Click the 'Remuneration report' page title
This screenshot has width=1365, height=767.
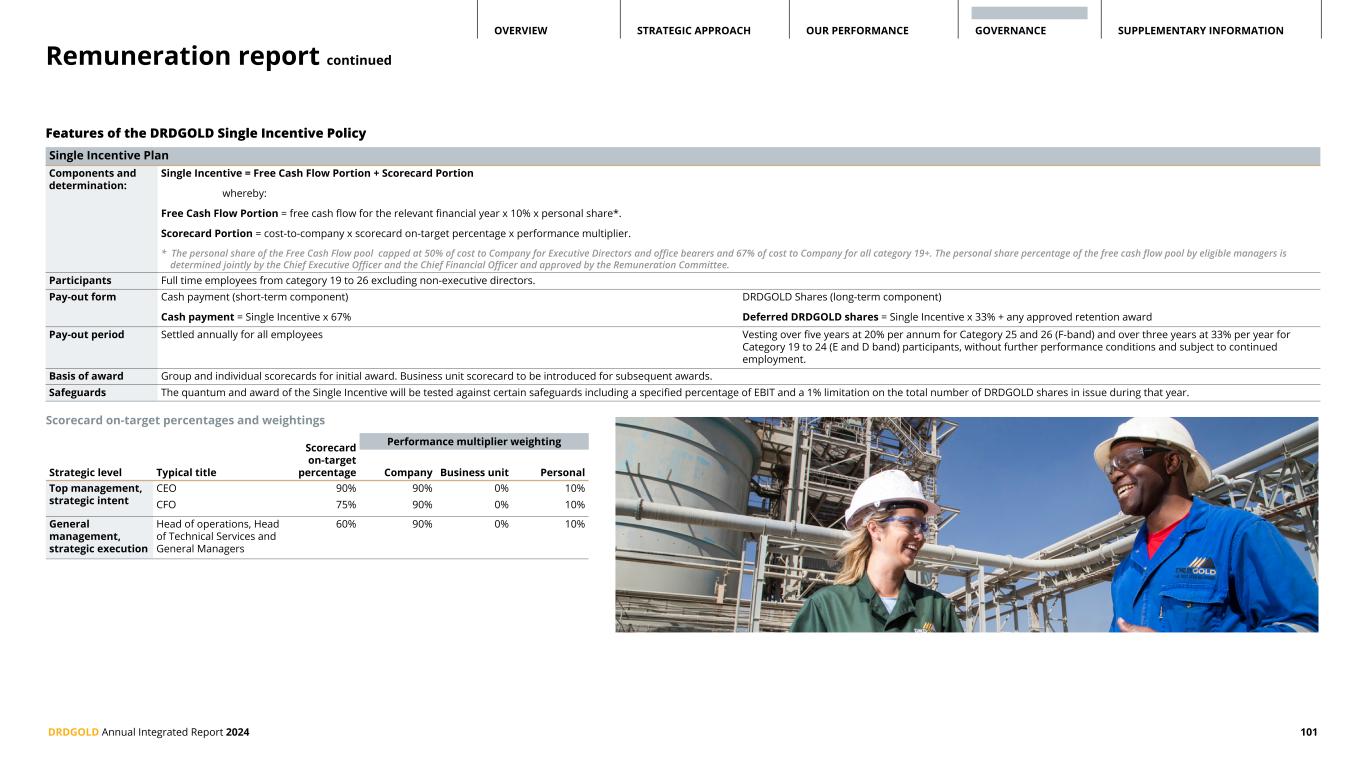182,57
